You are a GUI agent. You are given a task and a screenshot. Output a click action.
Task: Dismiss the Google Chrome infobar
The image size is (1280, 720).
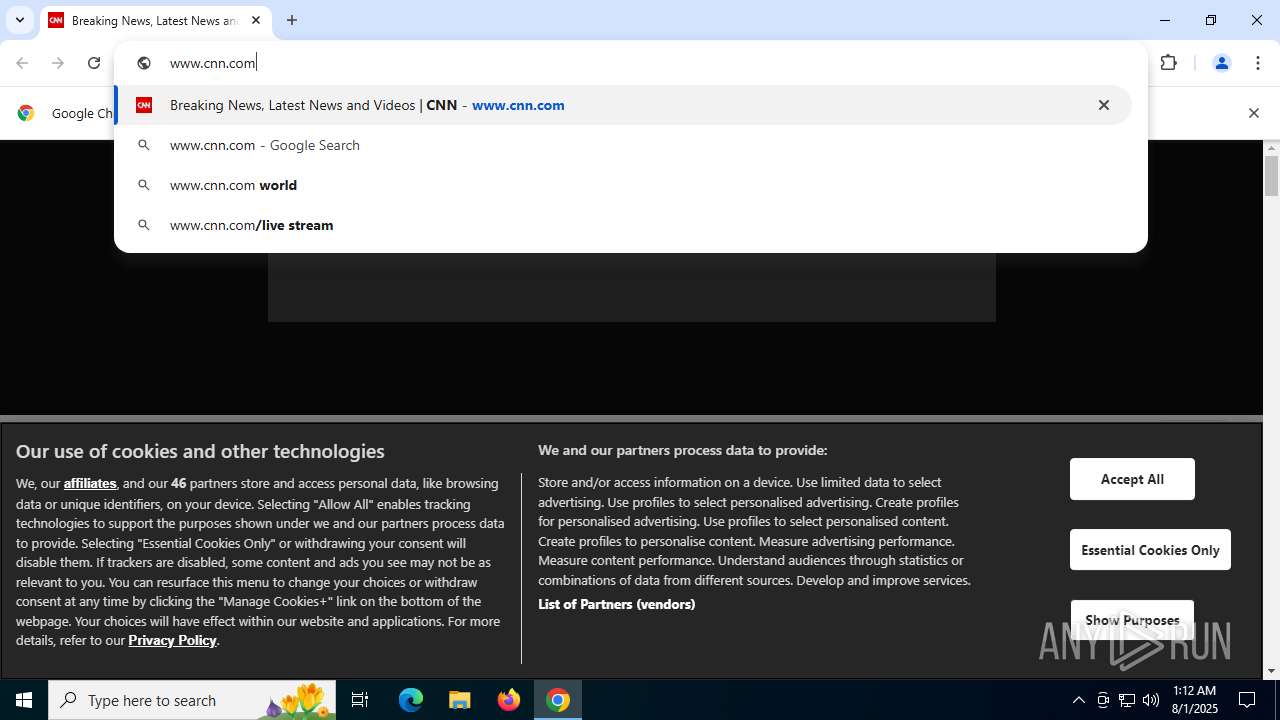pyautogui.click(x=1253, y=113)
